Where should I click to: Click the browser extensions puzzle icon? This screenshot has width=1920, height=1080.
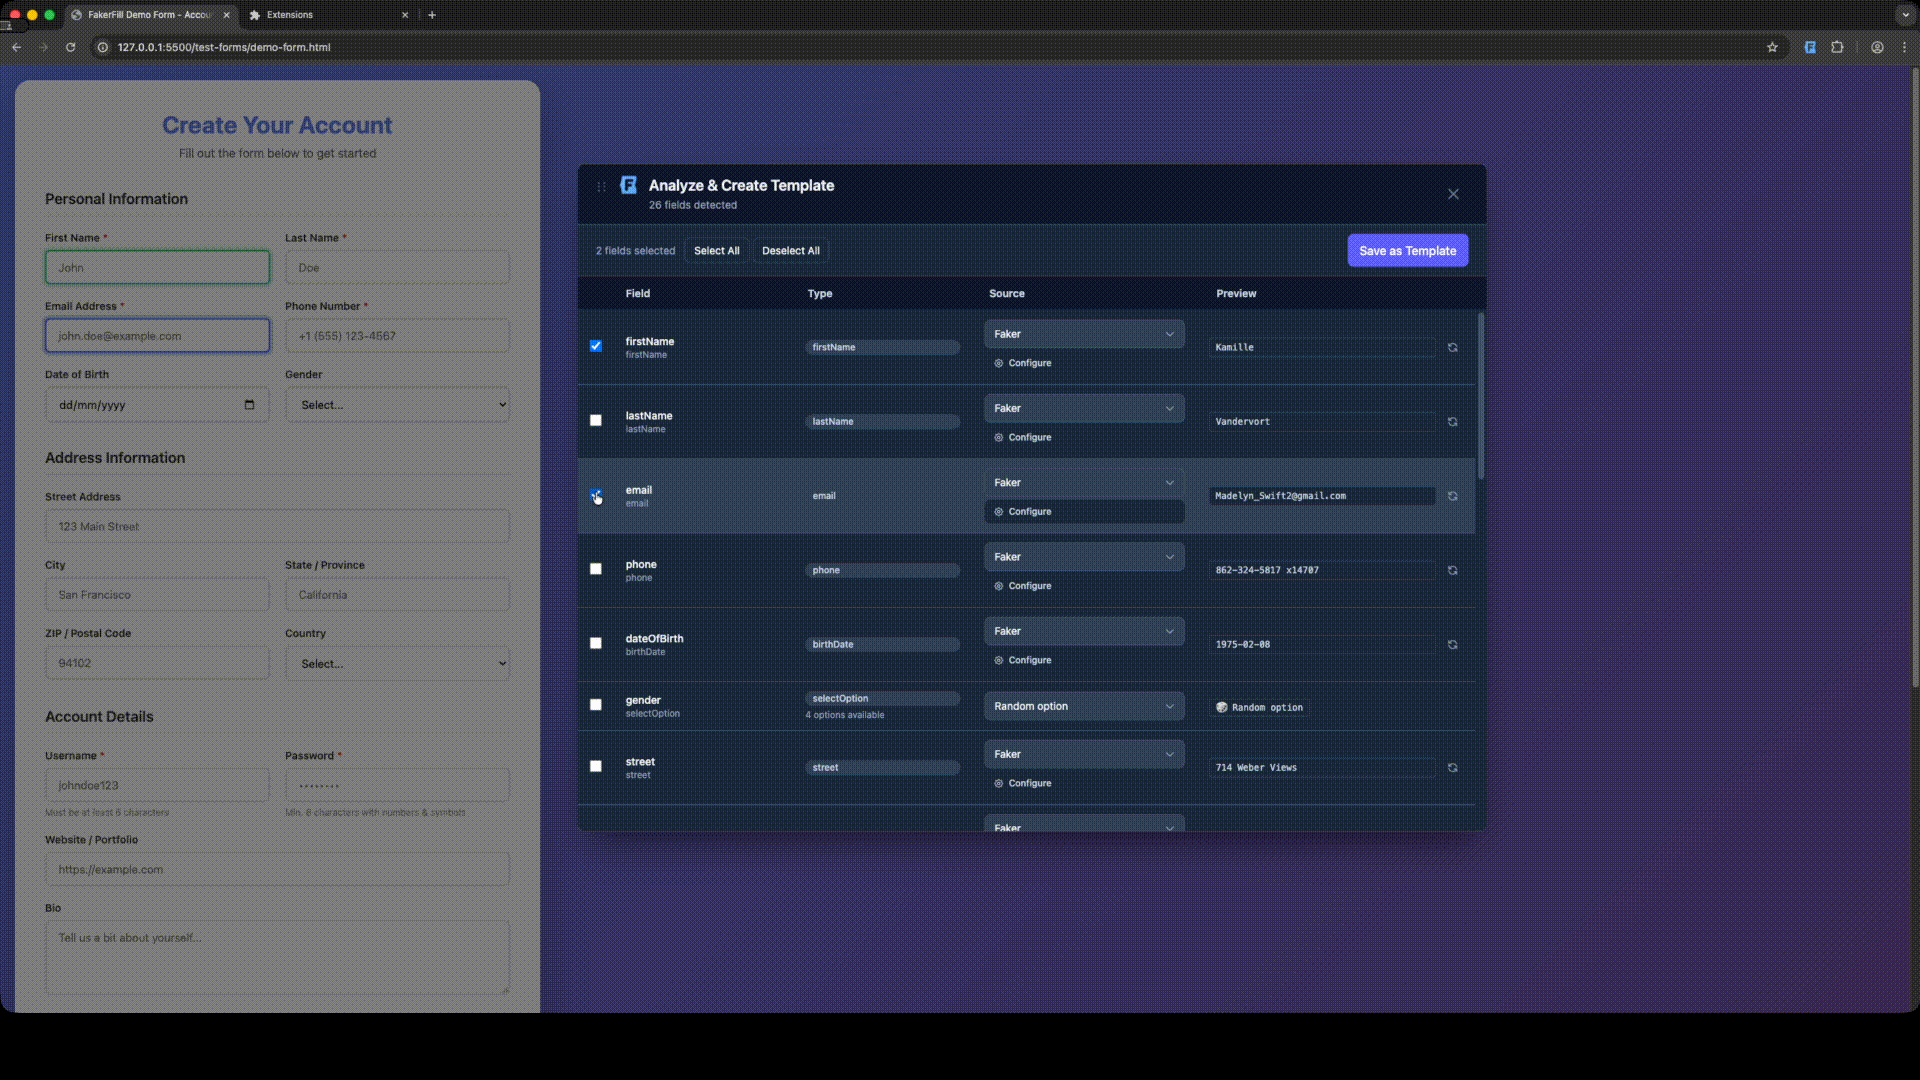click(1838, 47)
